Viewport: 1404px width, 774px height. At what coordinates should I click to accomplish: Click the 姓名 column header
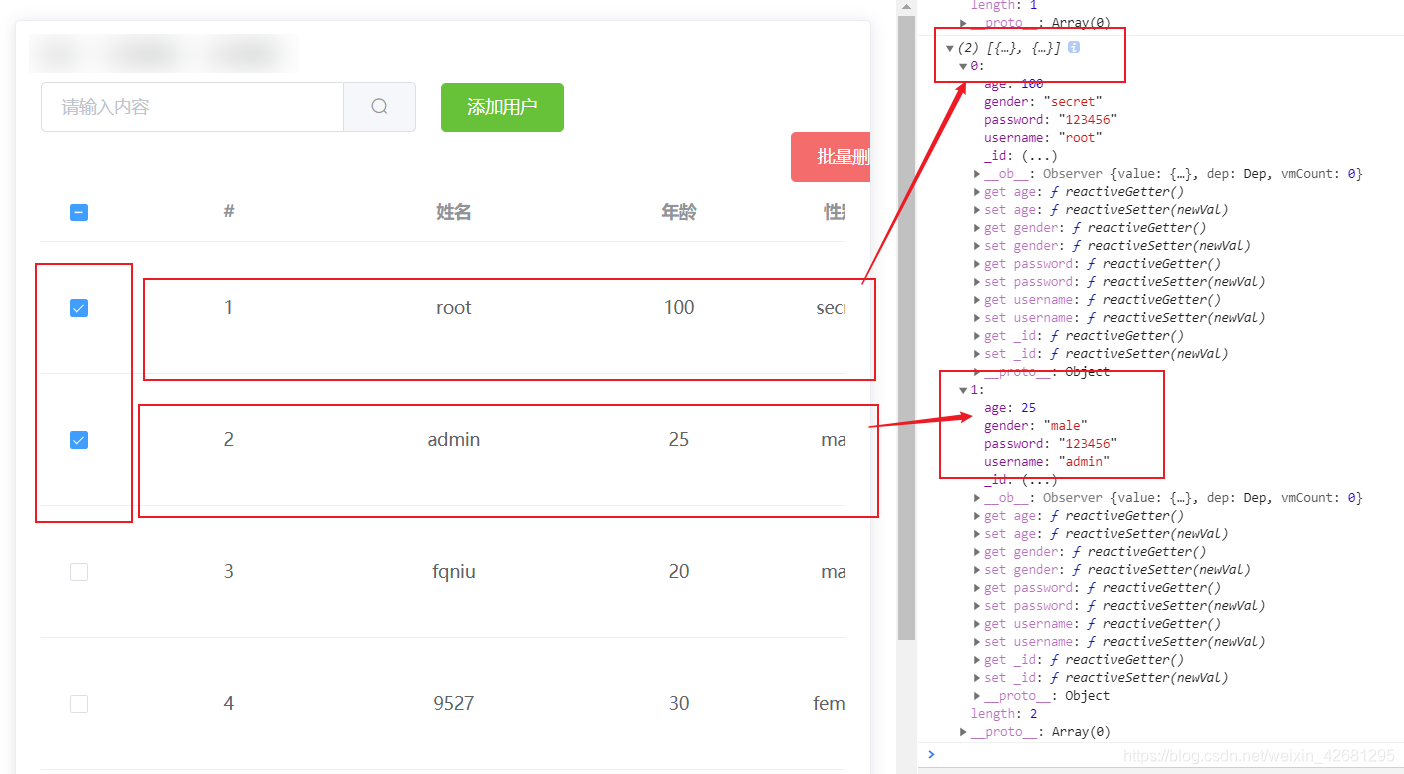point(454,212)
